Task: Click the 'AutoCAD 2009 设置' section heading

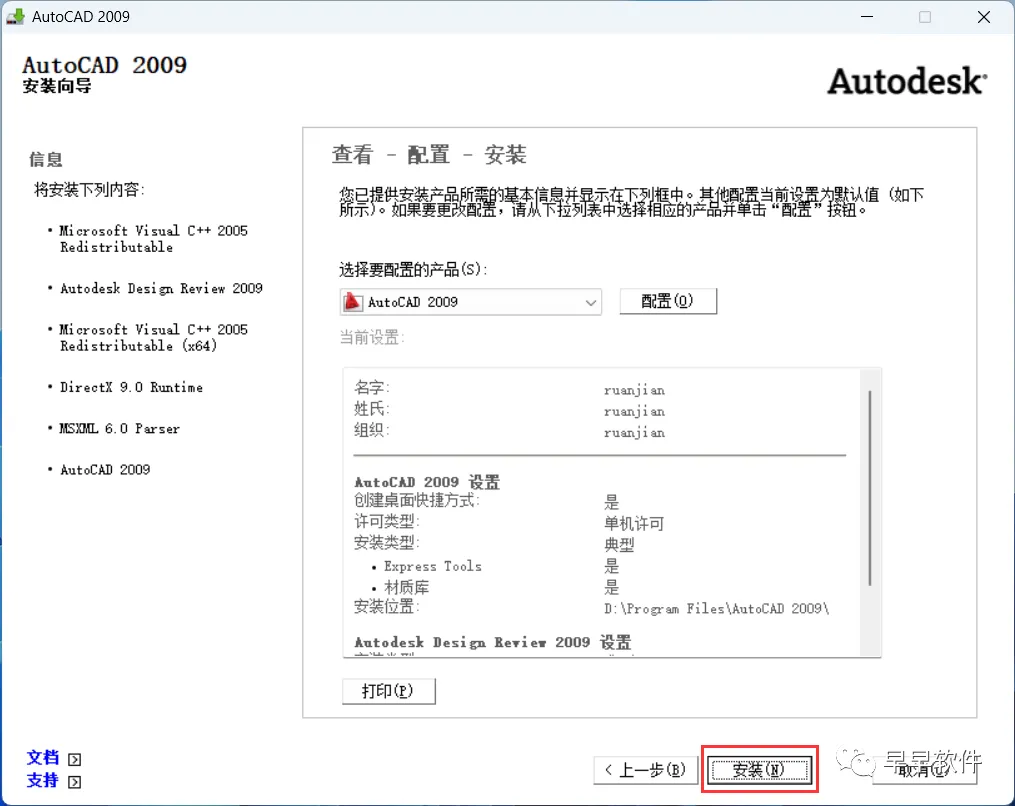Action: click(x=427, y=482)
